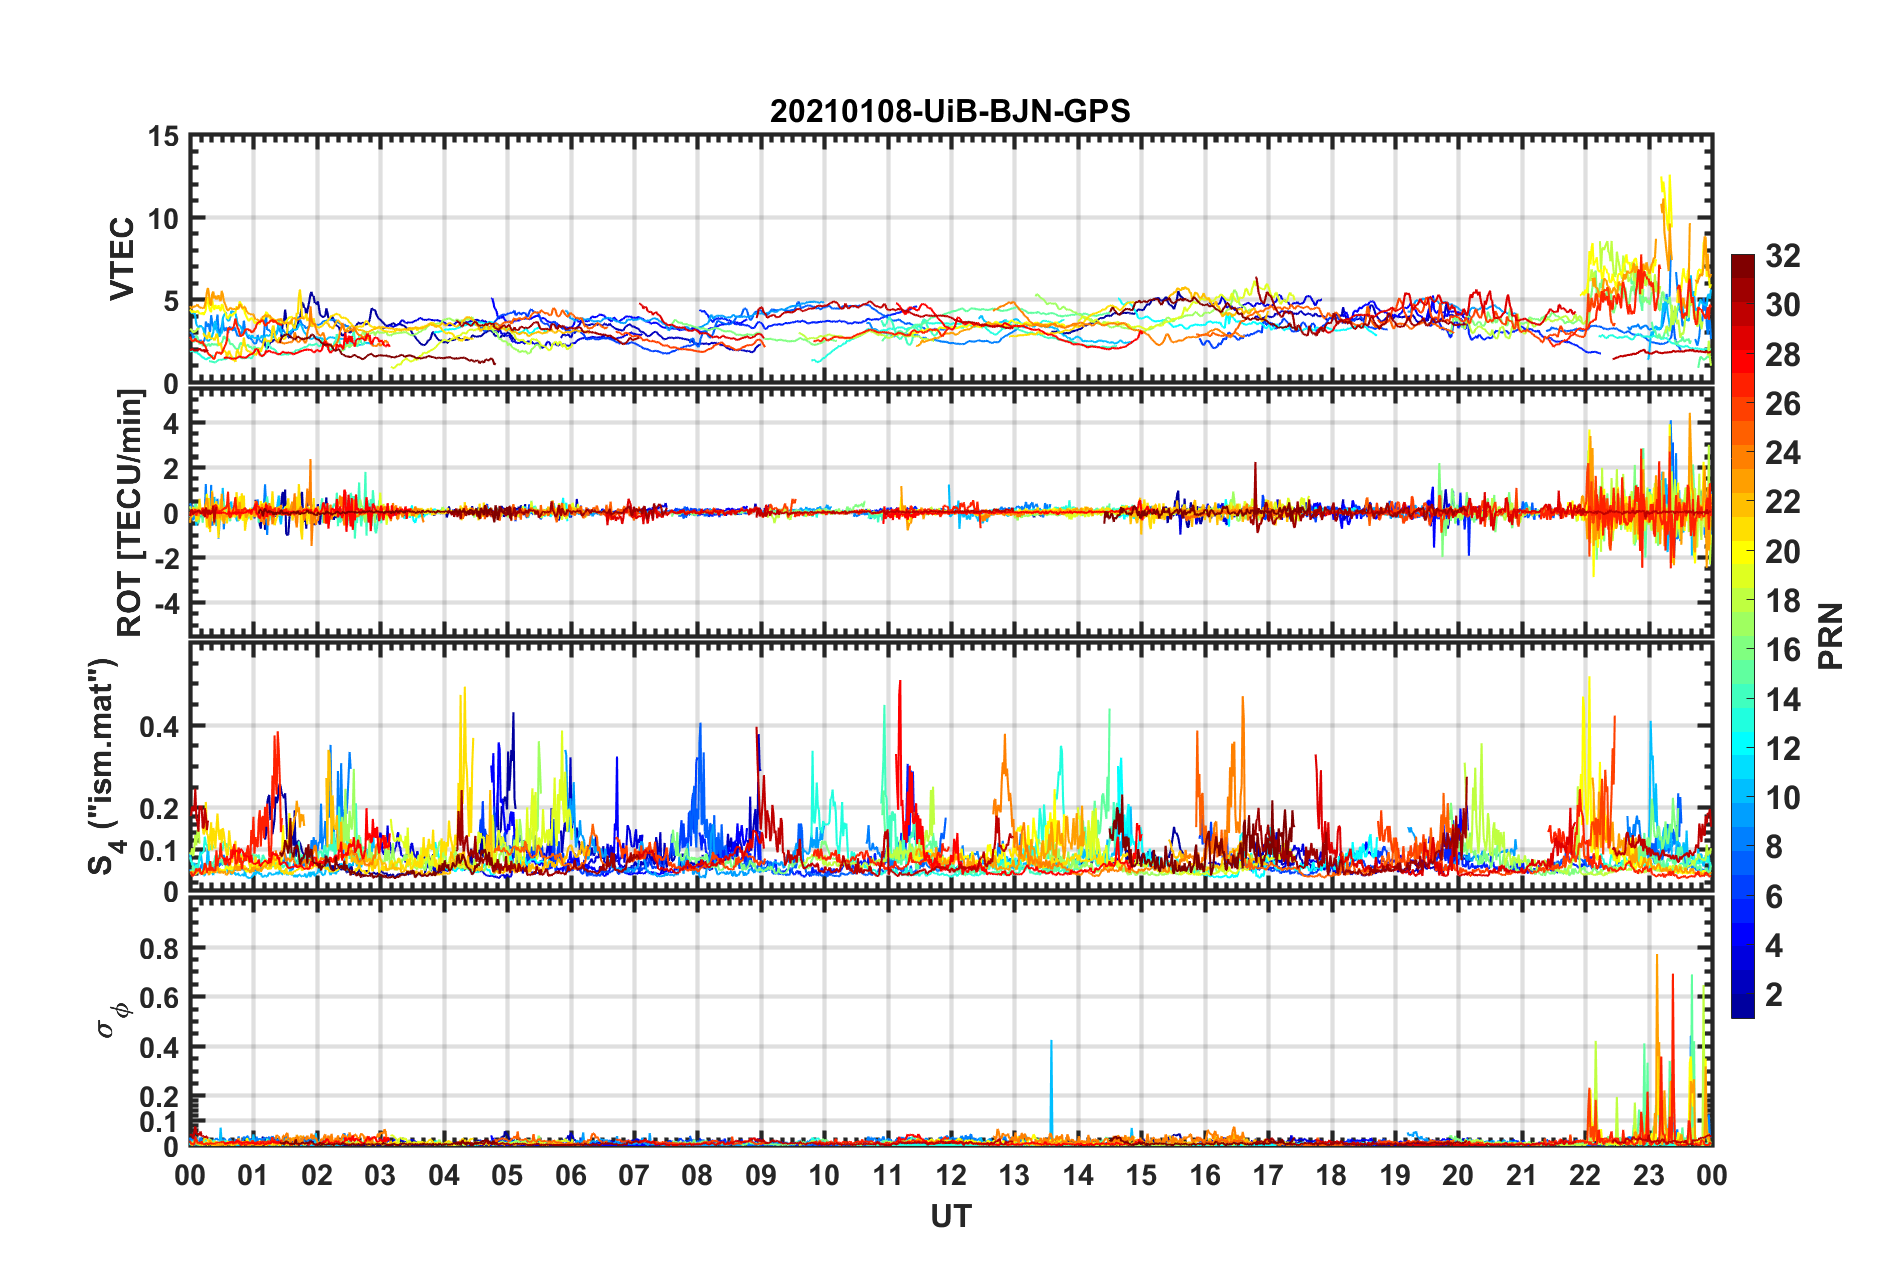Click hour 06 tick on the UT axis
Screen dimensions: 1902x1272
570,1175
